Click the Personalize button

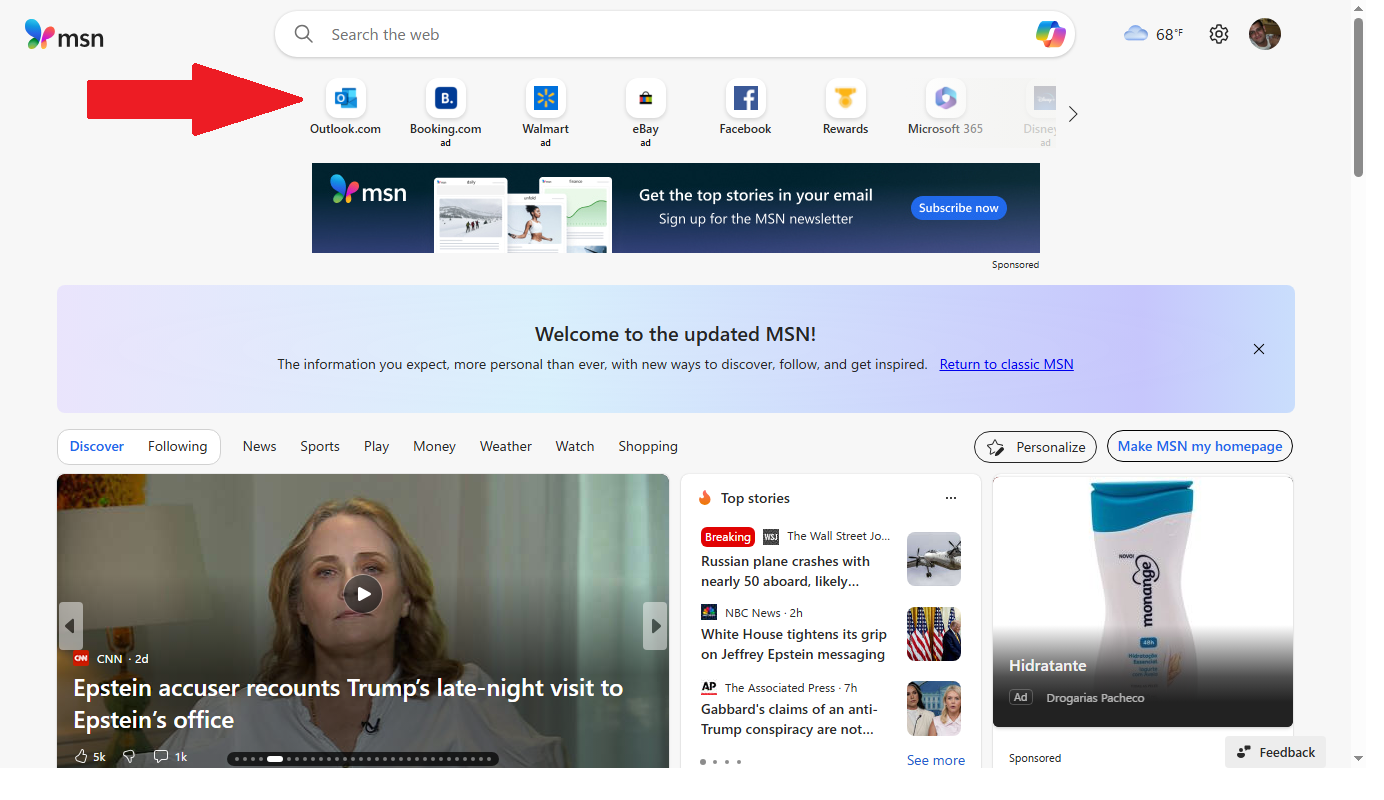coord(1036,447)
